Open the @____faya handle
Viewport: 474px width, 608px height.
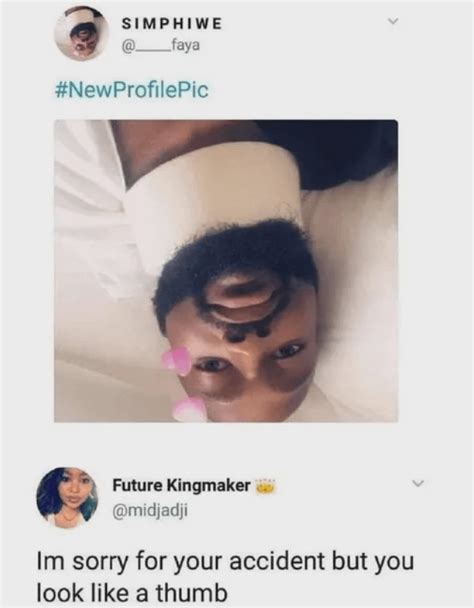tap(161, 46)
